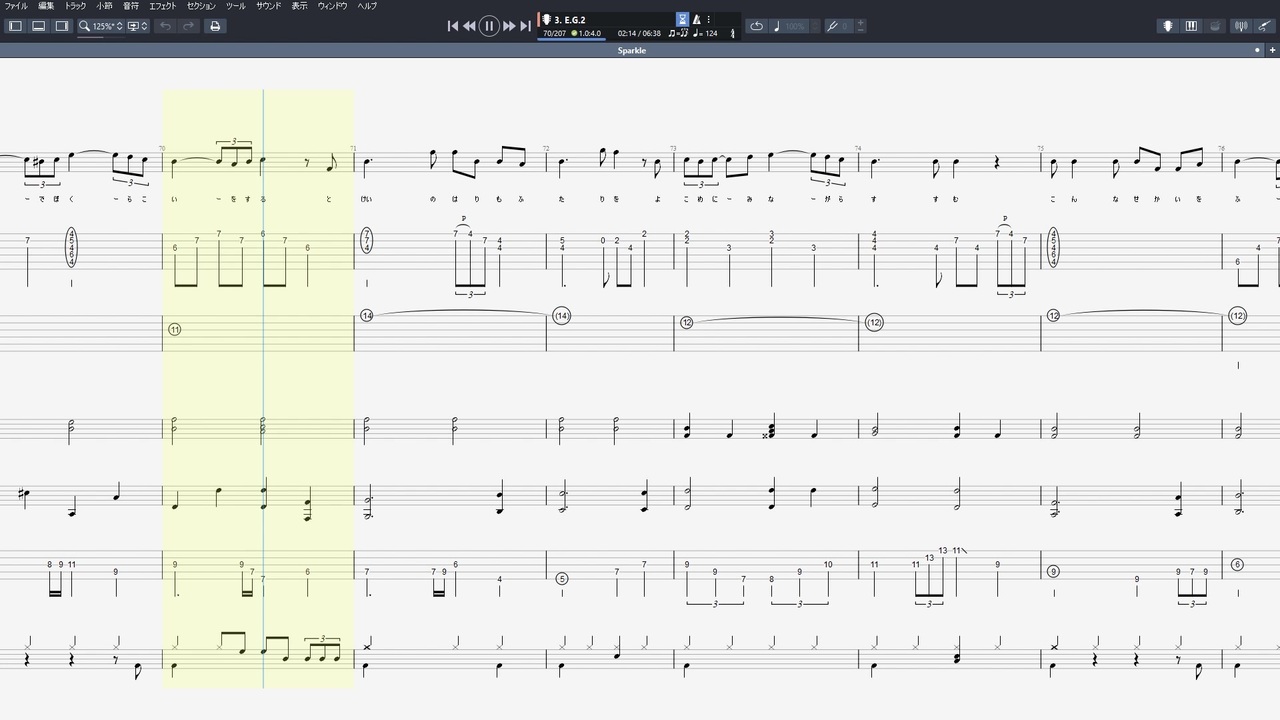The width and height of the screenshot is (1280, 720).
Task: Toggle the left edit palette panel
Action: pyautogui.click(x=15, y=26)
